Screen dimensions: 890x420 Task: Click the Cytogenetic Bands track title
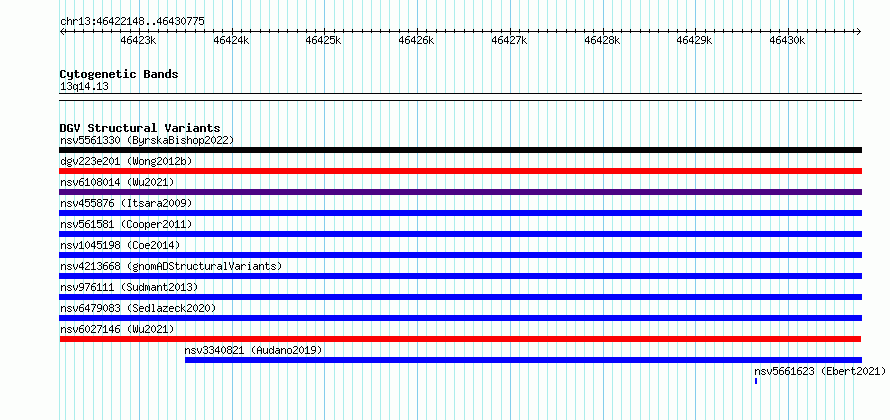coord(119,74)
